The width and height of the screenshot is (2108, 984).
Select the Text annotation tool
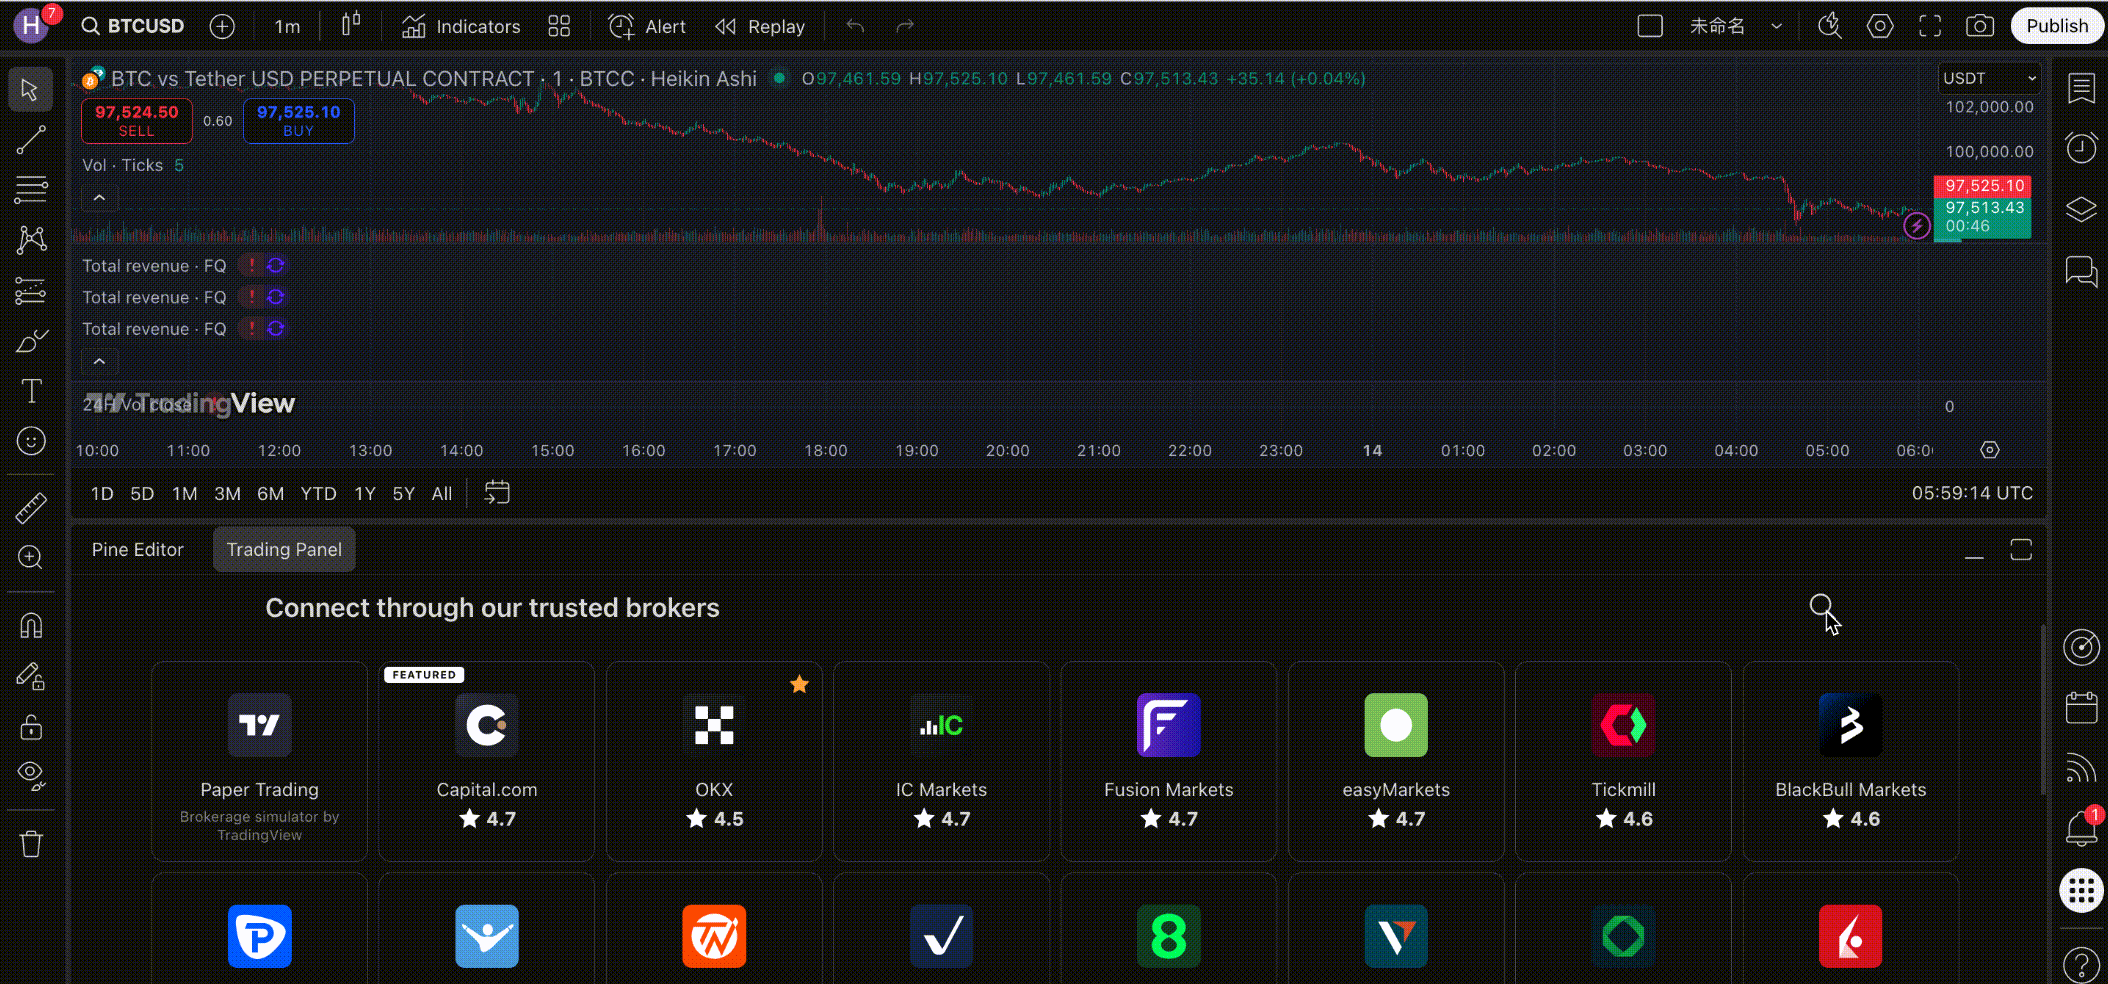click(31, 391)
